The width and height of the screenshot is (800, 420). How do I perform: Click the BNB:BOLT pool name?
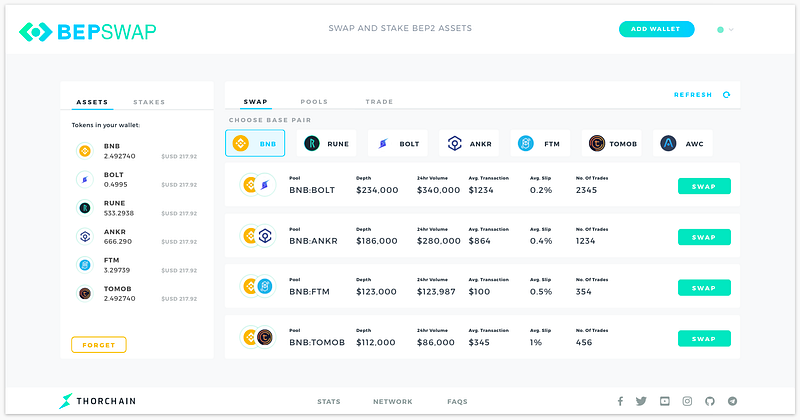coord(312,190)
